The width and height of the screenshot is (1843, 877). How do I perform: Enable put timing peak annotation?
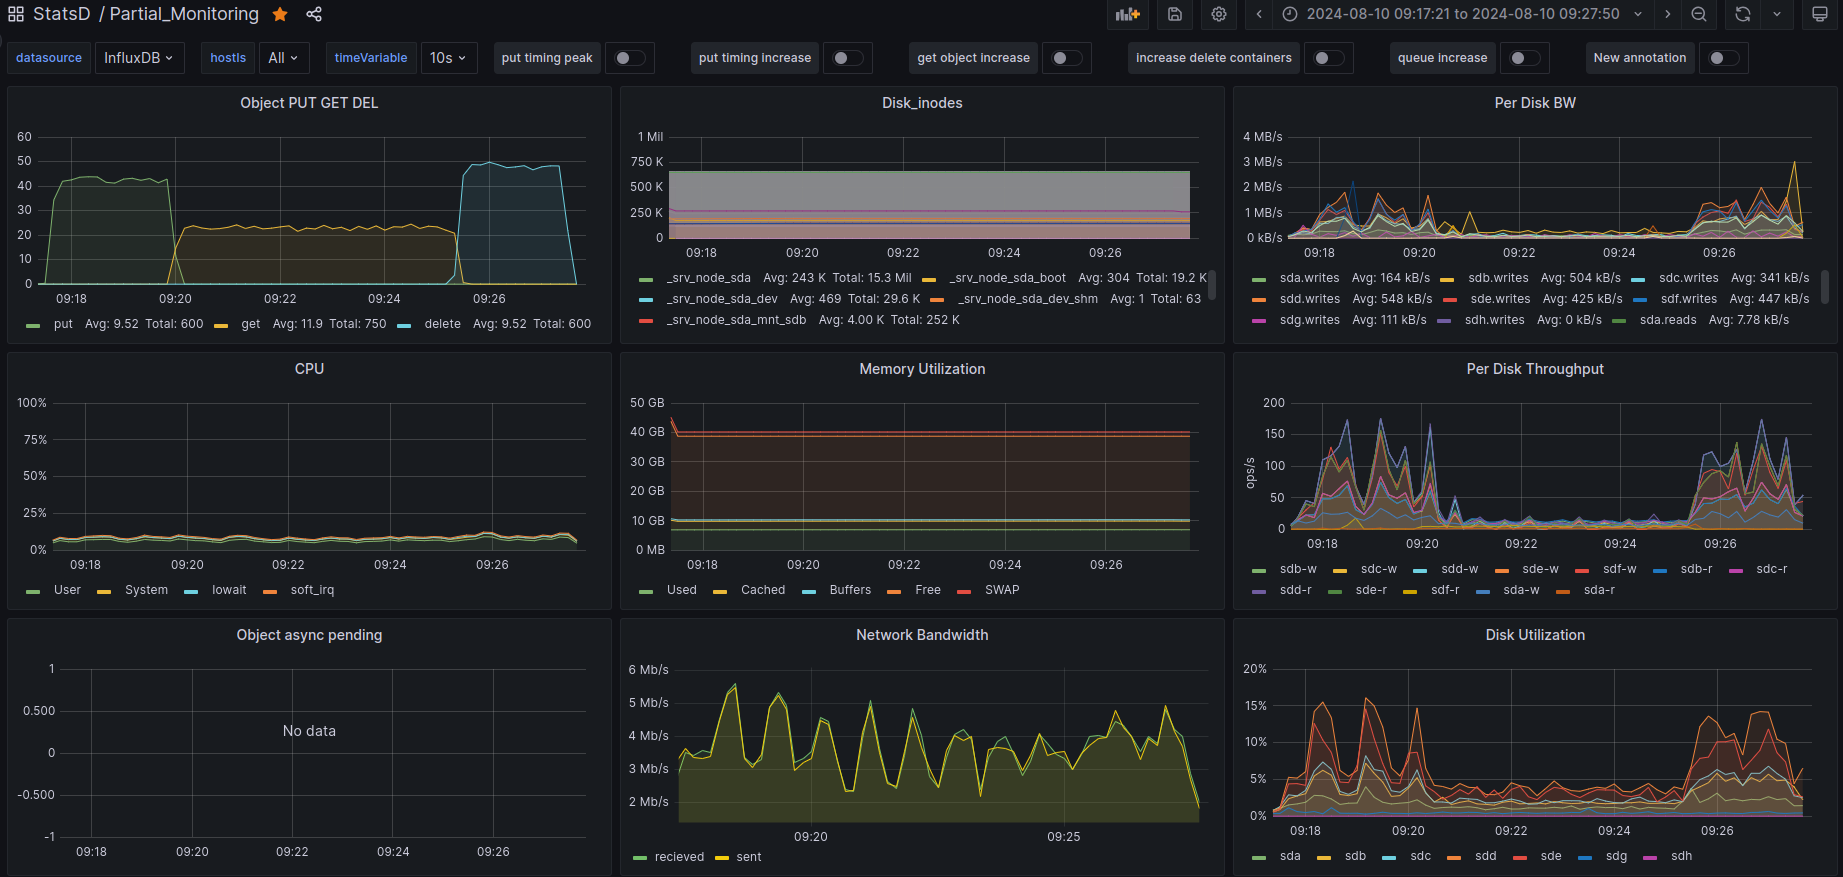[630, 58]
